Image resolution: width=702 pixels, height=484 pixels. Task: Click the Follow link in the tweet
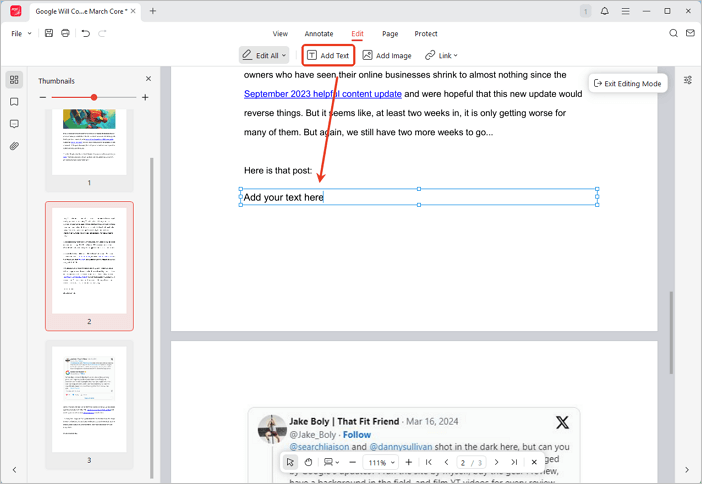[x=357, y=435]
